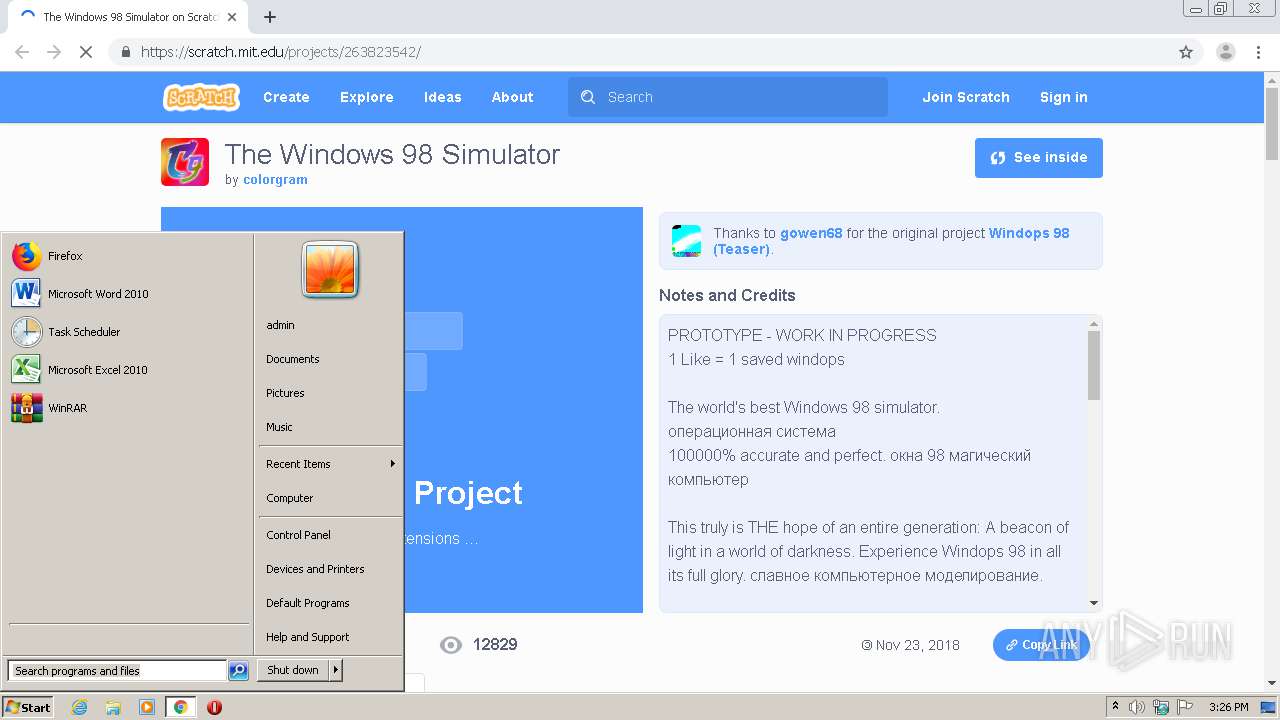
Task: Open gowen68's profile link
Action: click(x=811, y=233)
